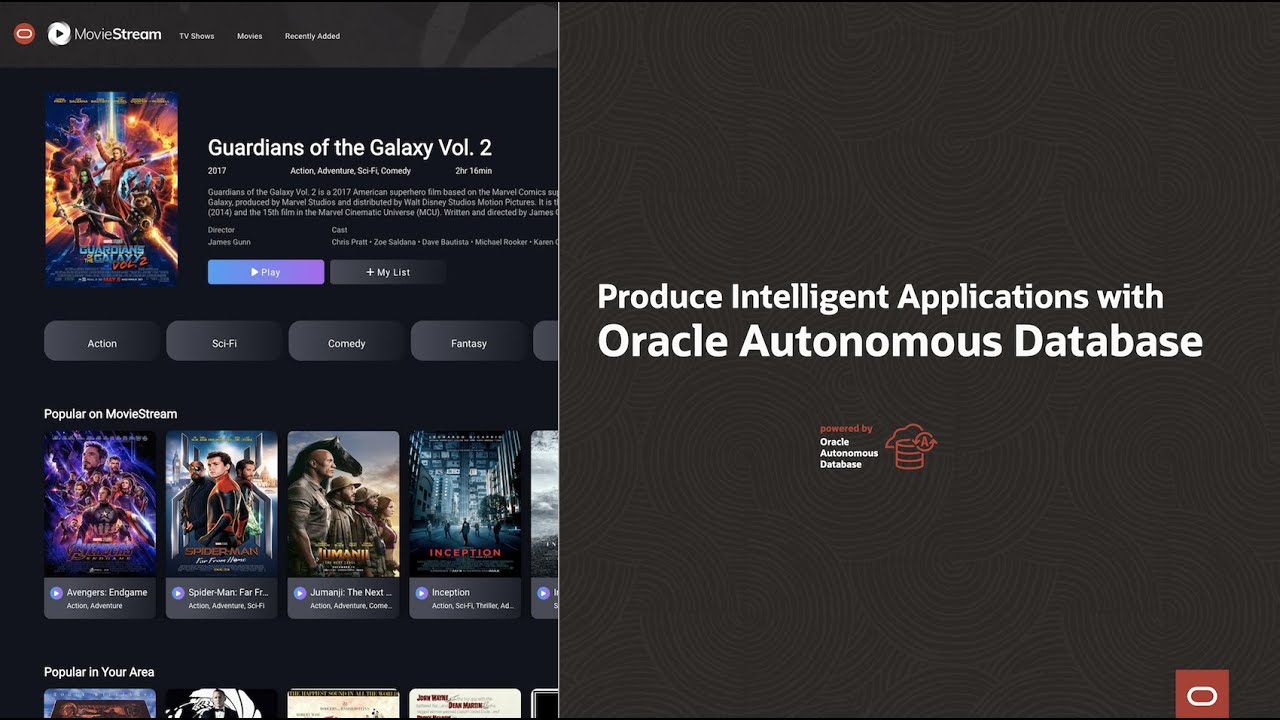Screen dimensions: 1280x720
Task: Click the James Gunn director name
Action: (229, 242)
